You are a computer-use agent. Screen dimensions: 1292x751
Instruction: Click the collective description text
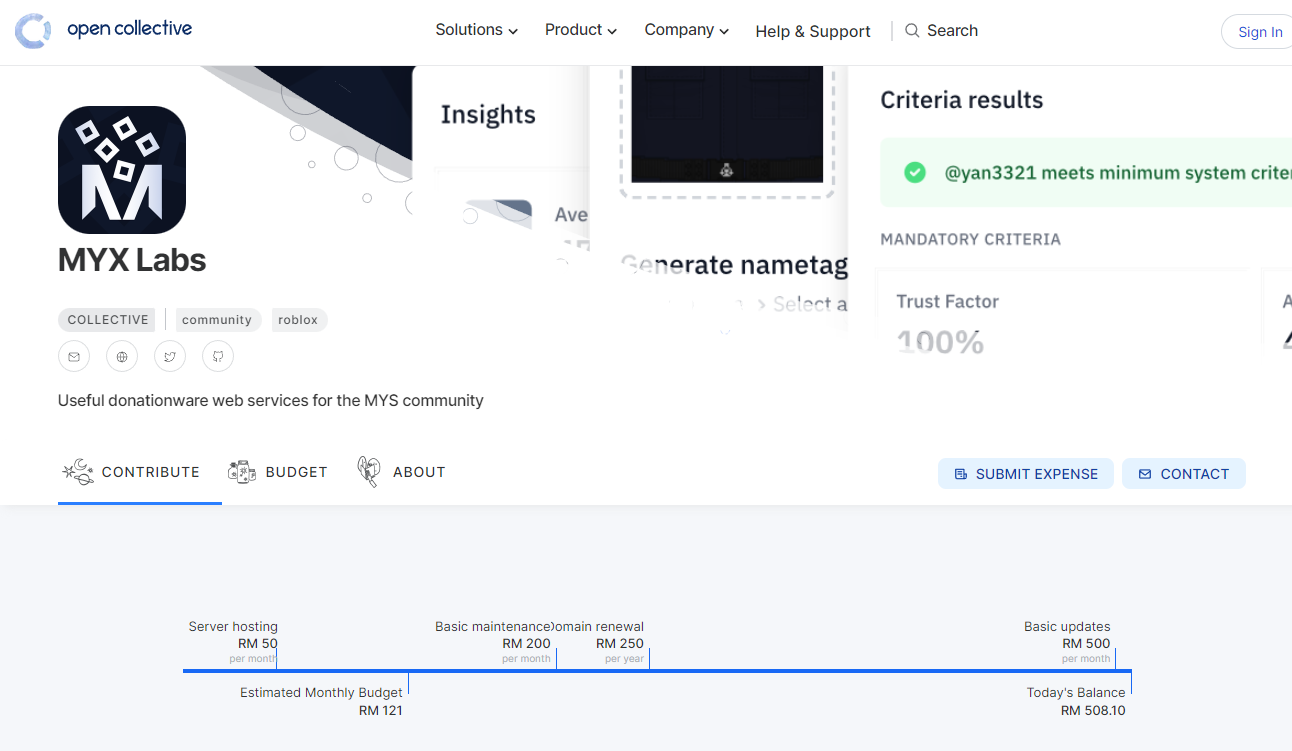click(x=271, y=400)
